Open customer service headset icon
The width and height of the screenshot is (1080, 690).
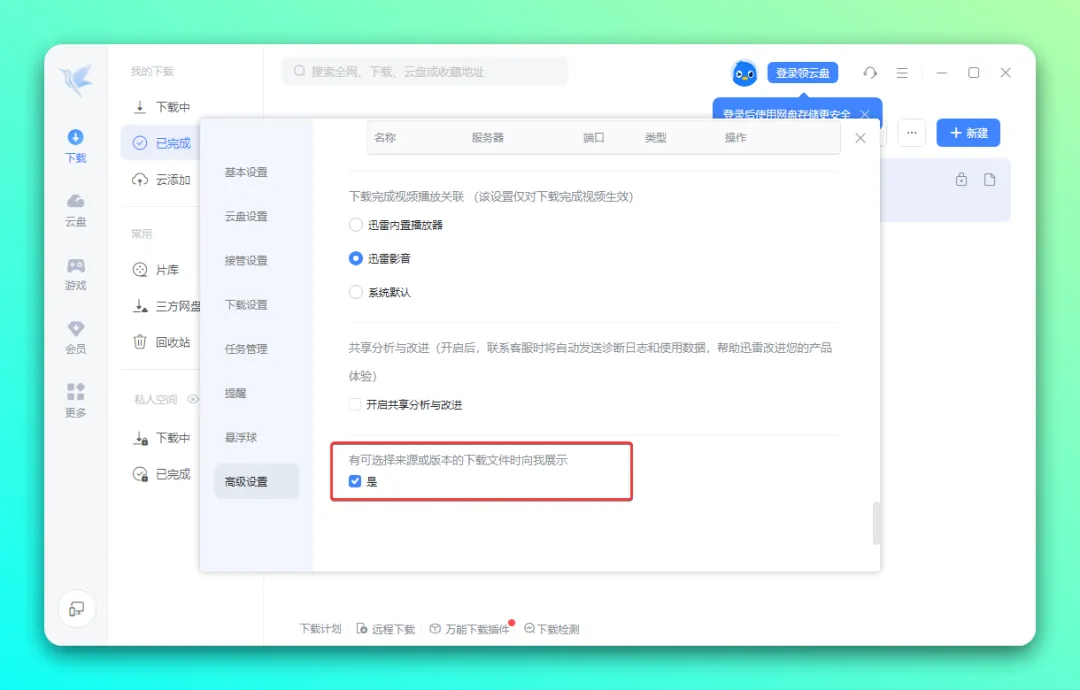pyautogui.click(x=870, y=72)
